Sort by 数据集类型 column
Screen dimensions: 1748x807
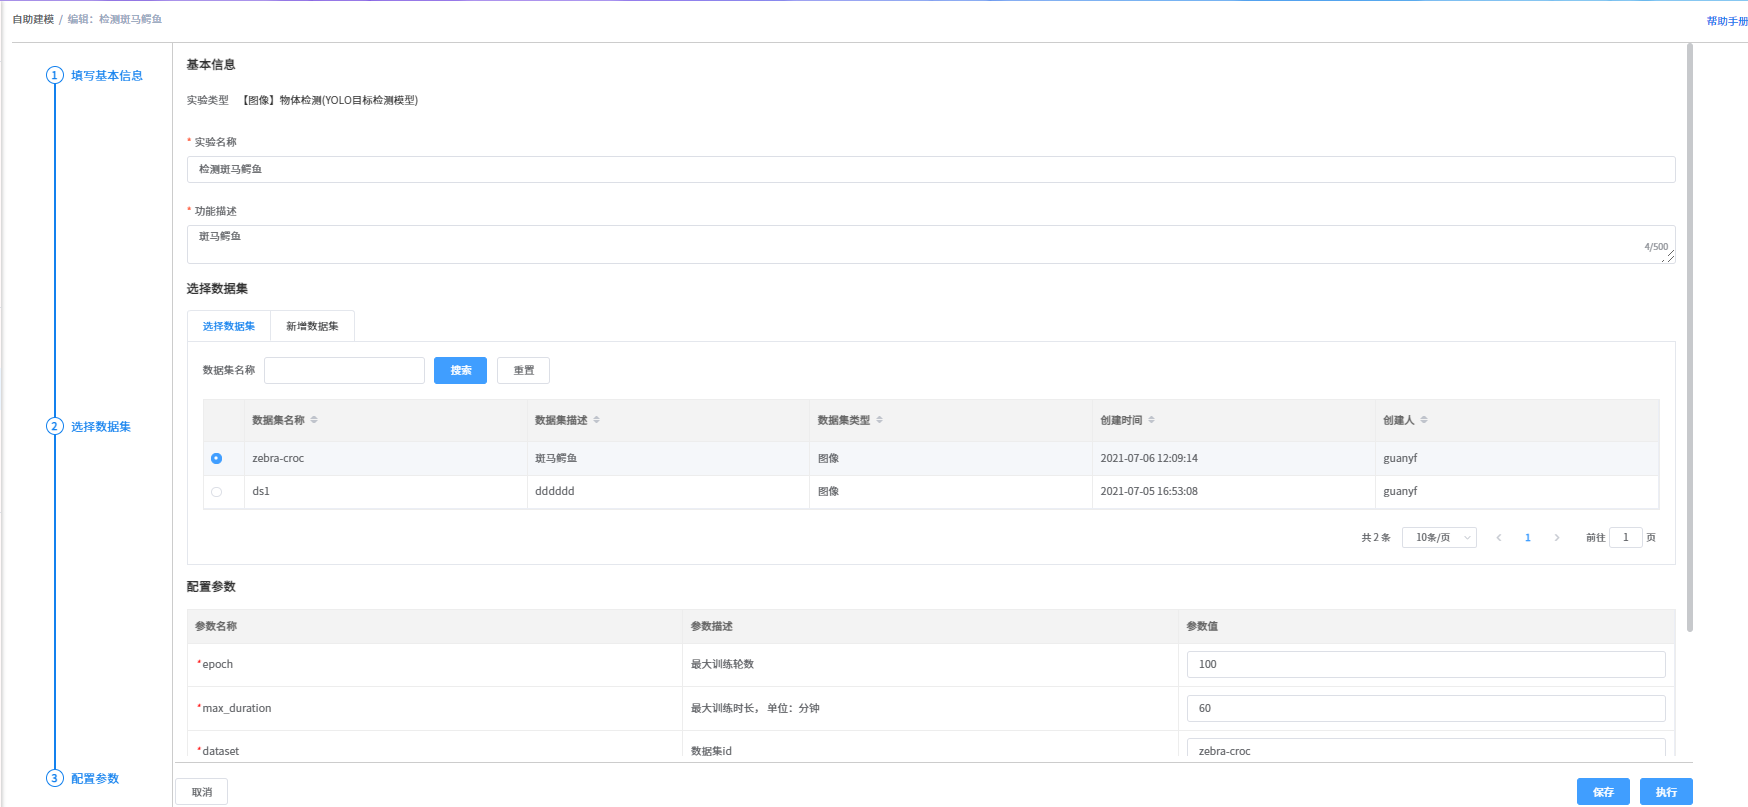tap(880, 420)
